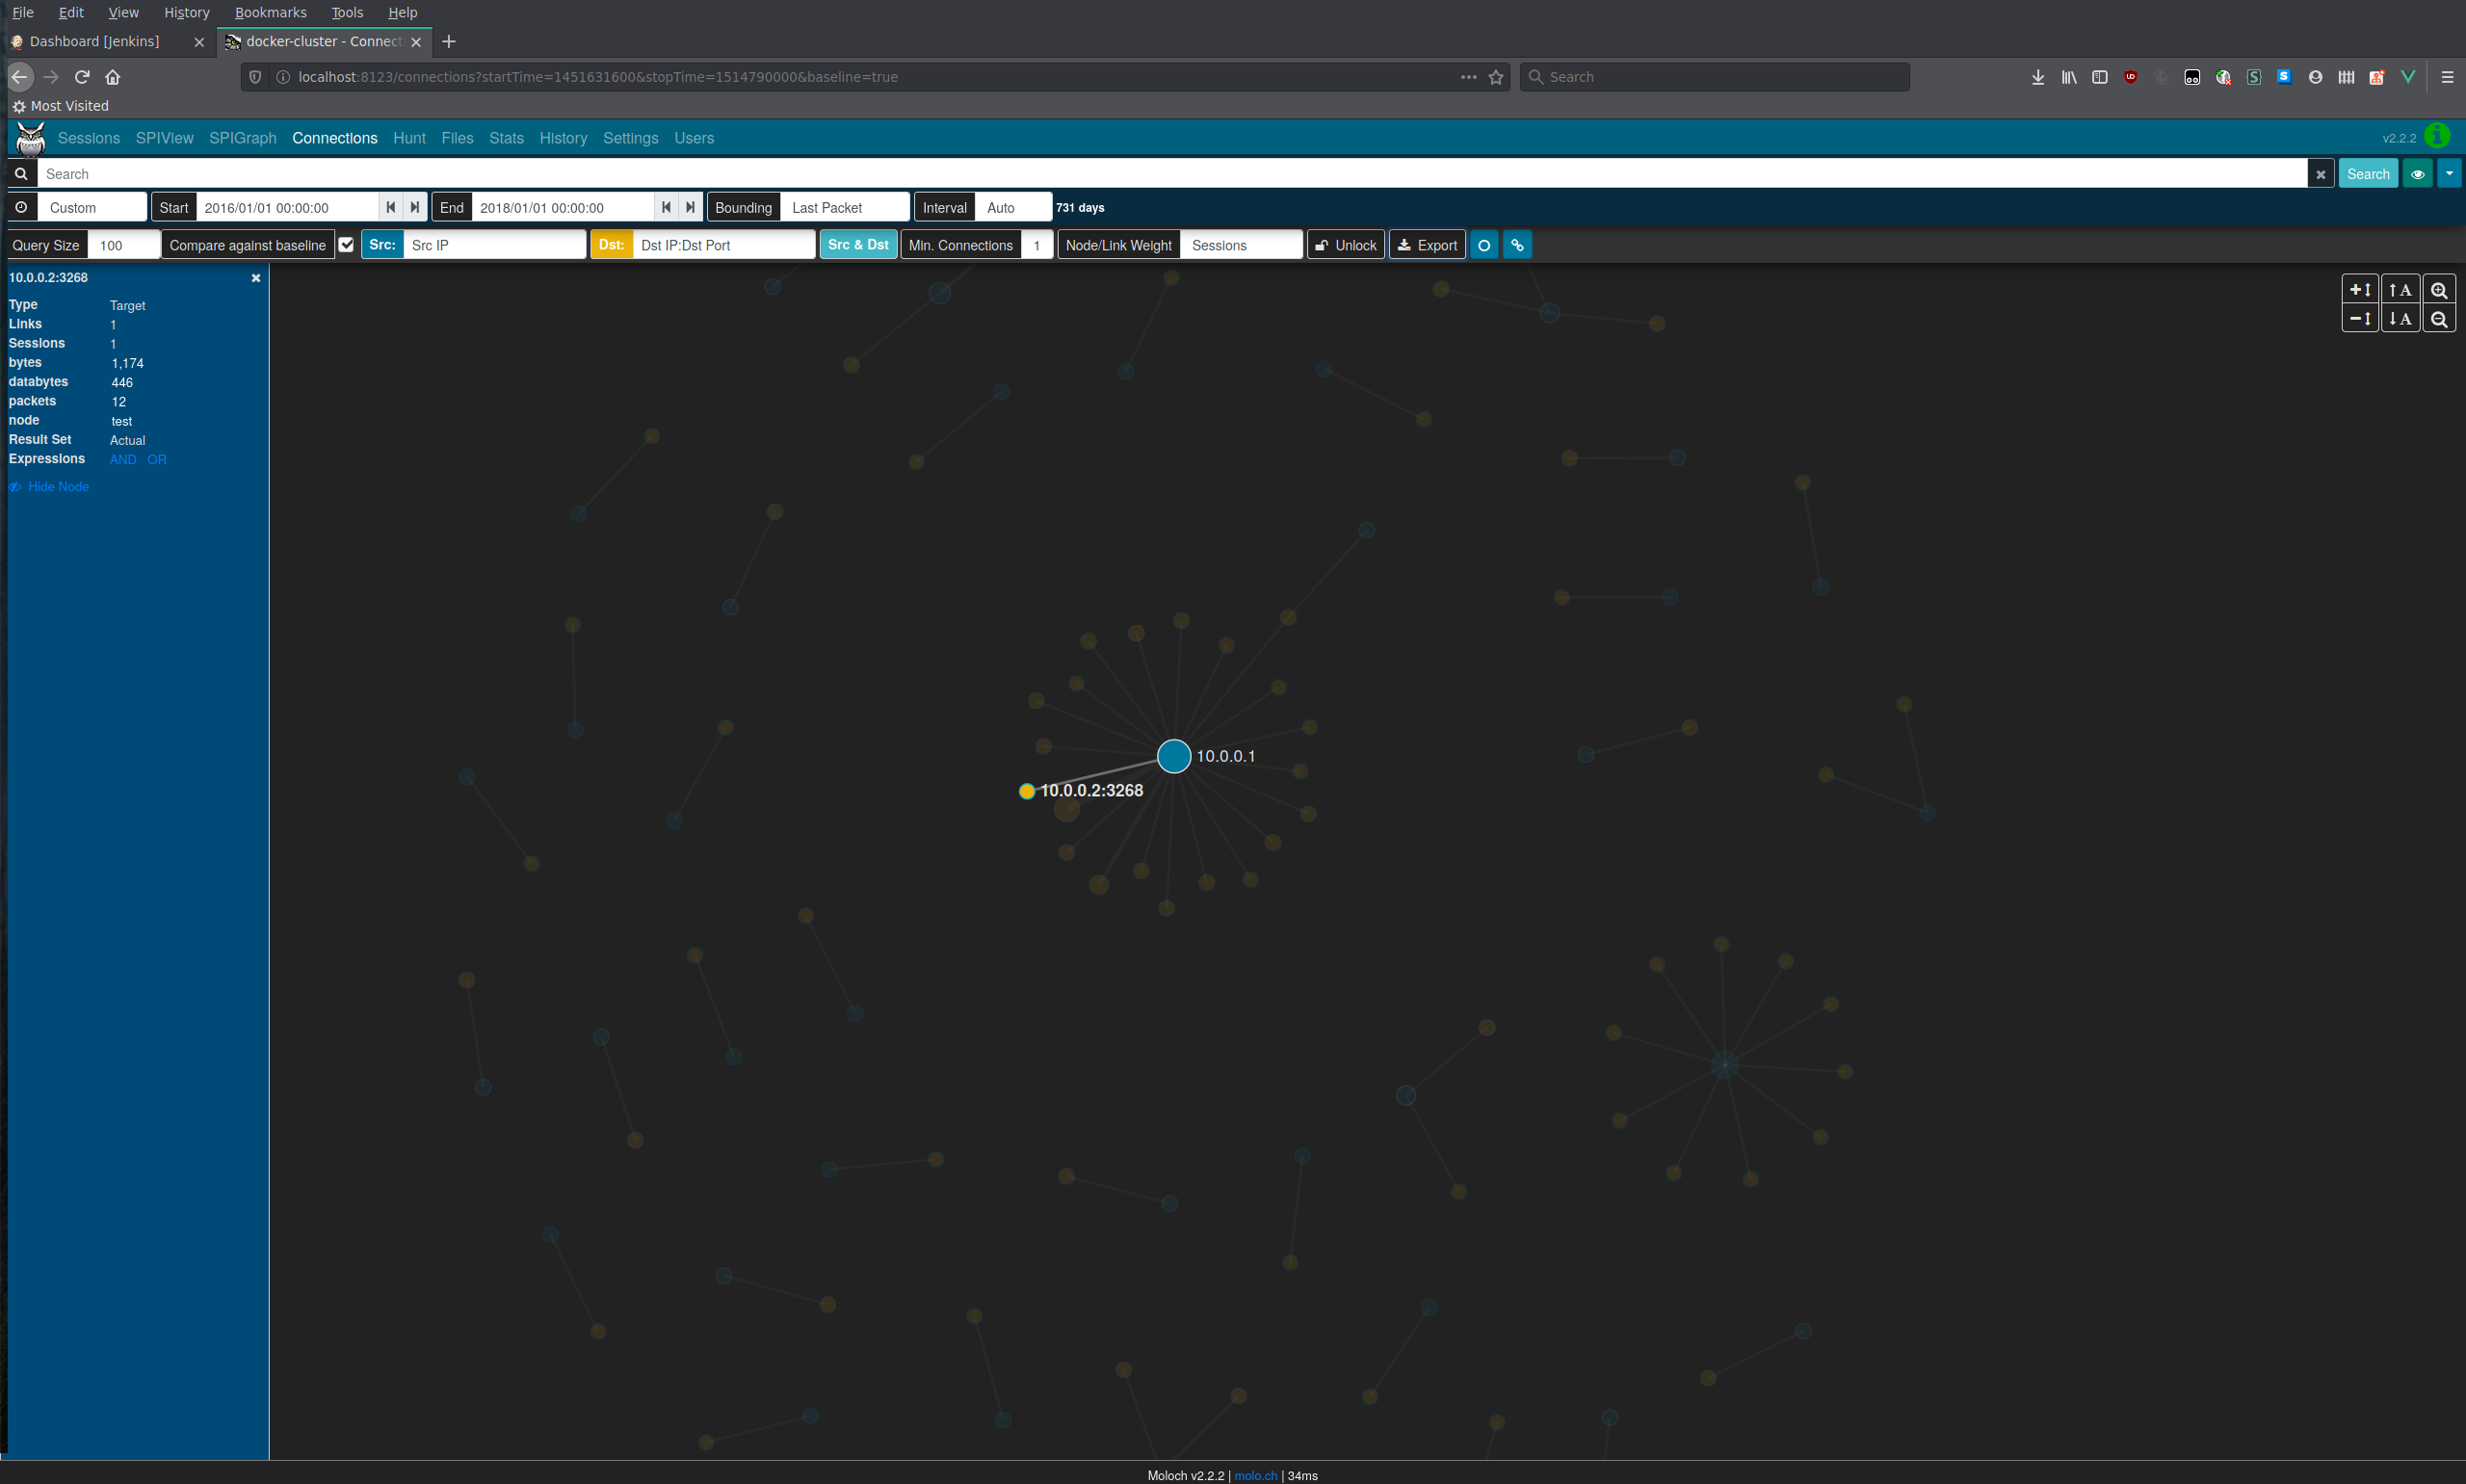This screenshot has height=1484, width=2466.
Task: Zoom in on the graph with the magnifier icon
Action: click(2439, 289)
